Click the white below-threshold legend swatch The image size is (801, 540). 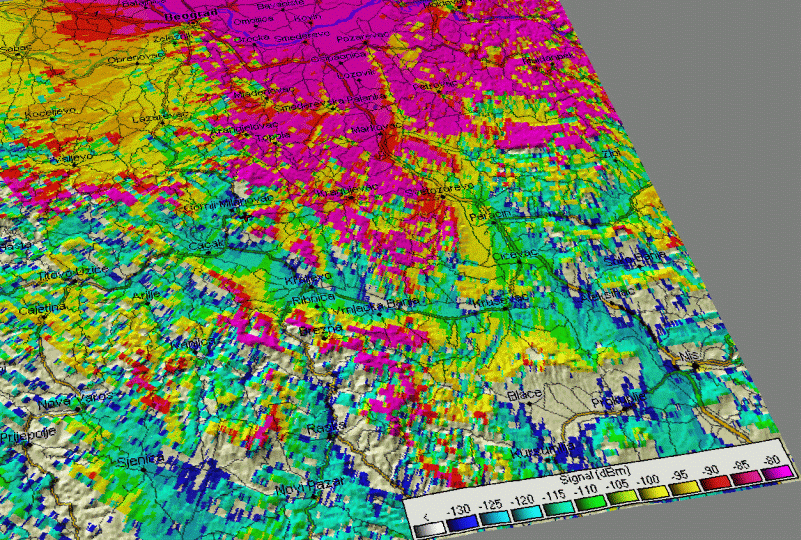pyautogui.click(x=429, y=528)
